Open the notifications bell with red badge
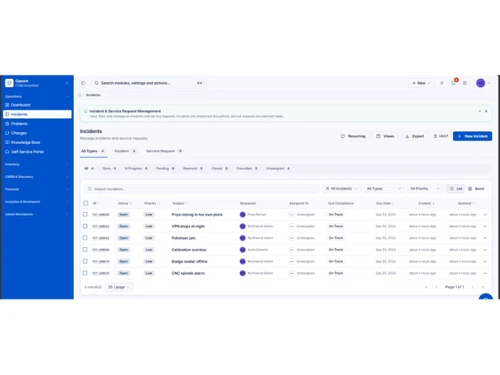This screenshot has height=375, width=500. click(453, 83)
